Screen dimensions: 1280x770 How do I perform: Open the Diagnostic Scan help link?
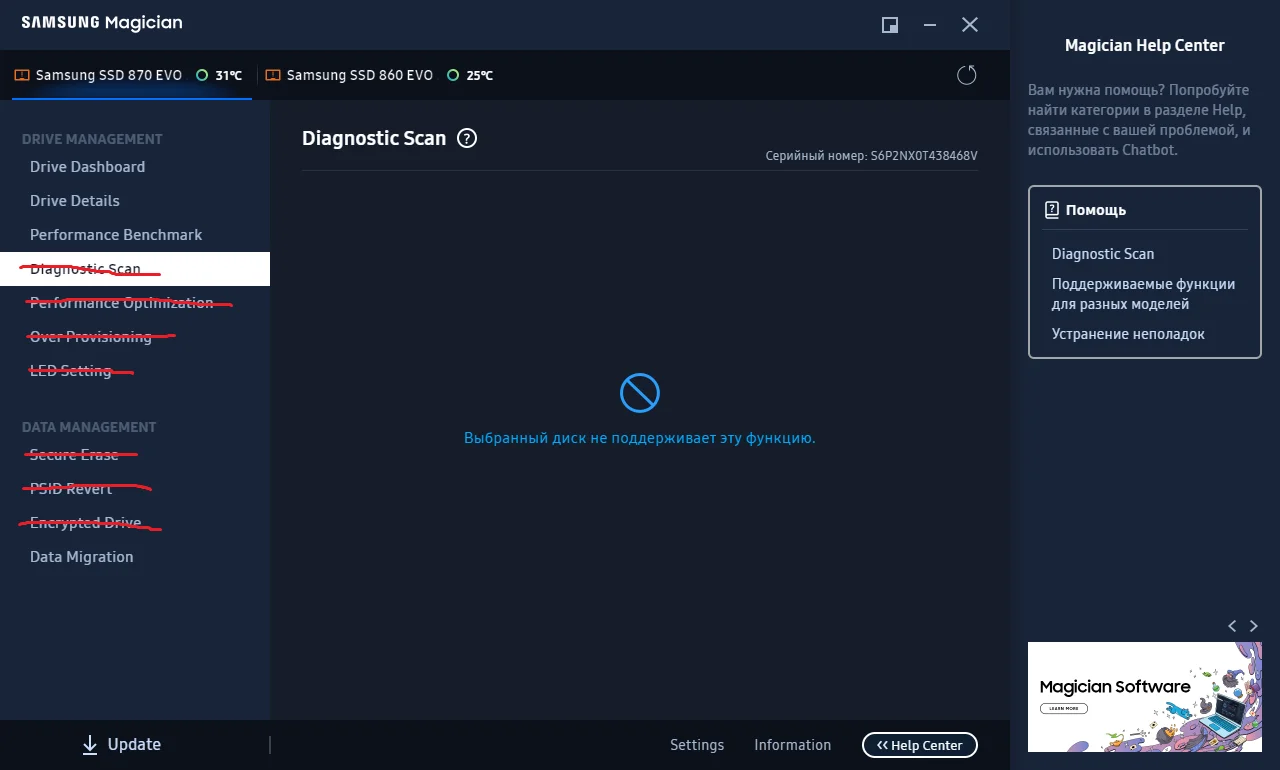pos(1103,254)
